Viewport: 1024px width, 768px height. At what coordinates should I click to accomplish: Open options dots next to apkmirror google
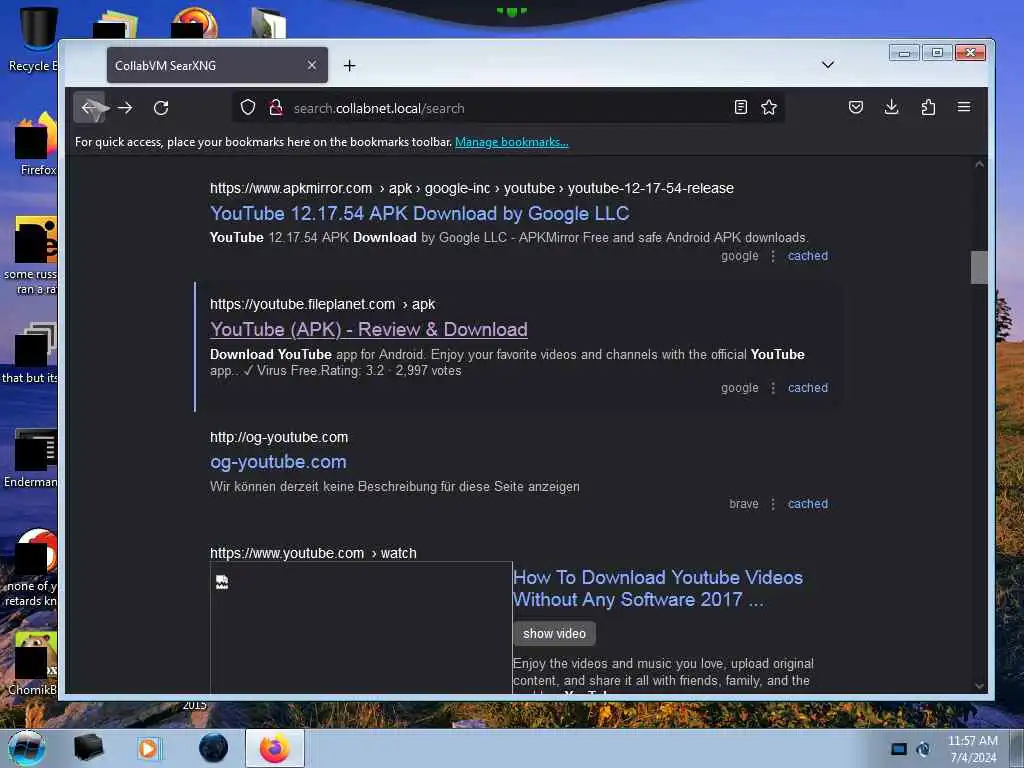(773, 256)
